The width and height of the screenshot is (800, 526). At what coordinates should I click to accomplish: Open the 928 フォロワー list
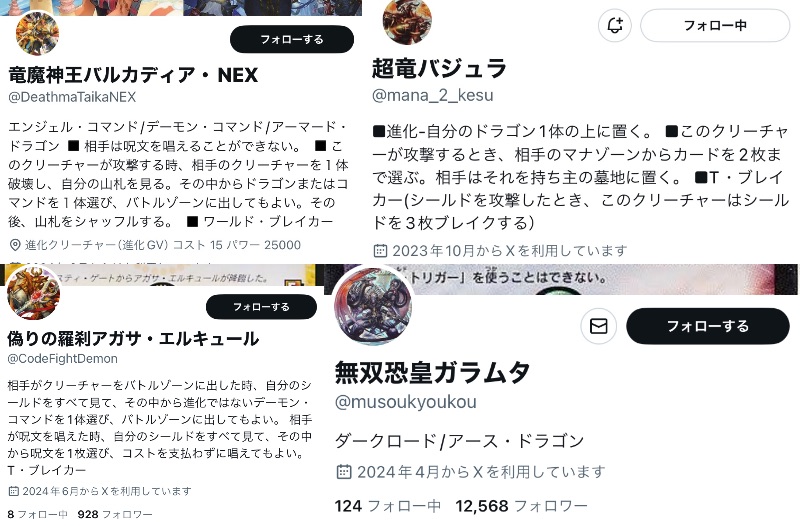click(115, 514)
